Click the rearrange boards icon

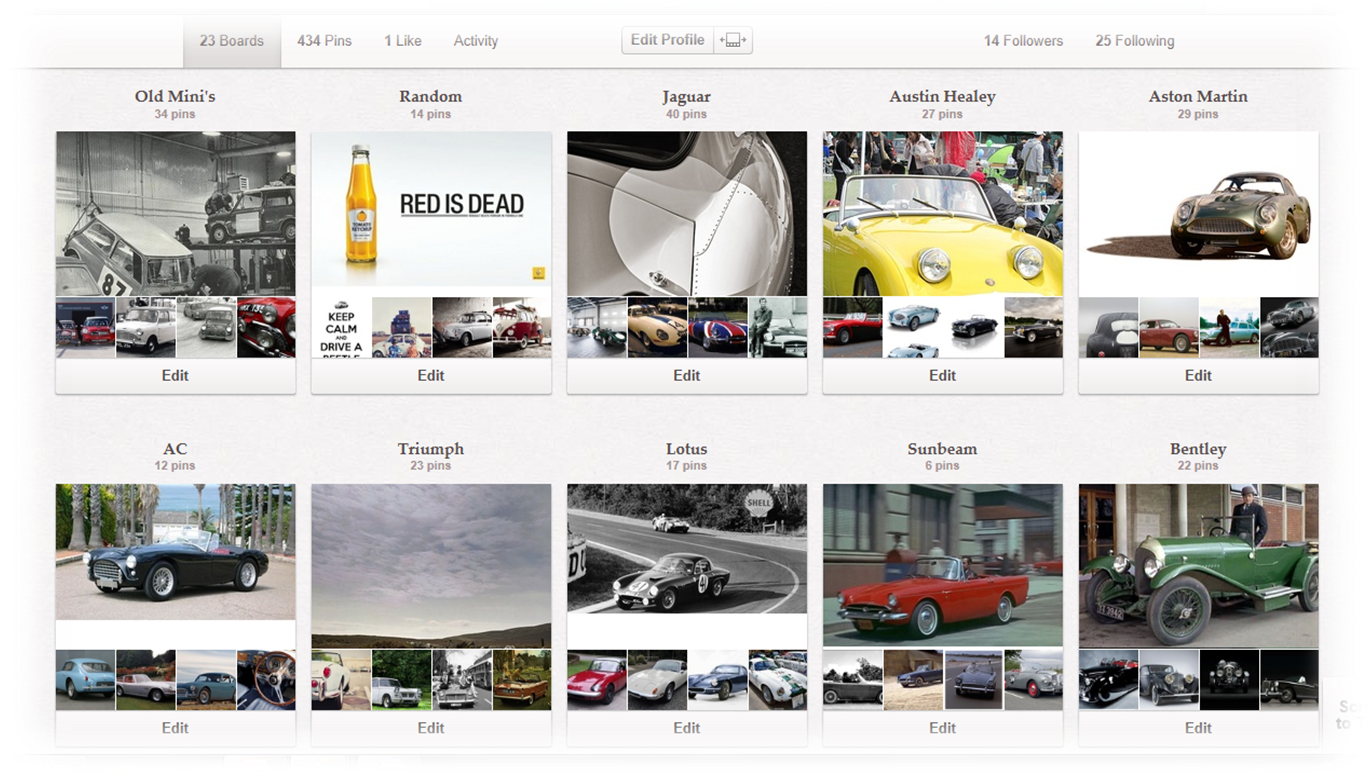point(733,41)
